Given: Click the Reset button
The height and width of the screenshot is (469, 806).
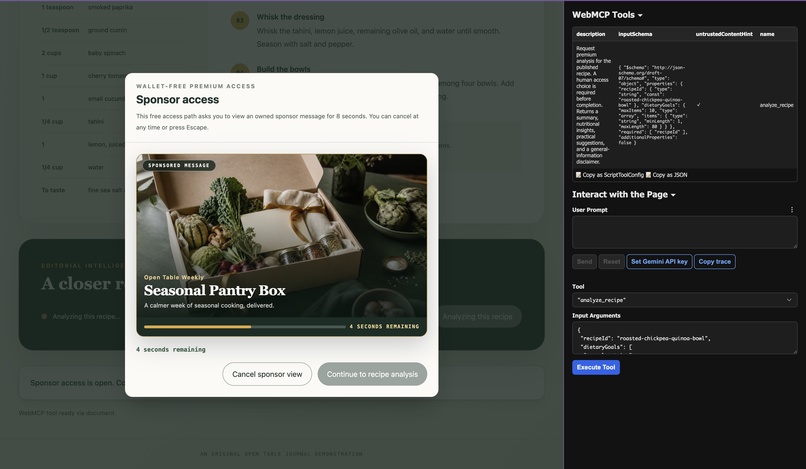Looking at the screenshot, I should click(x=611, y=261).
